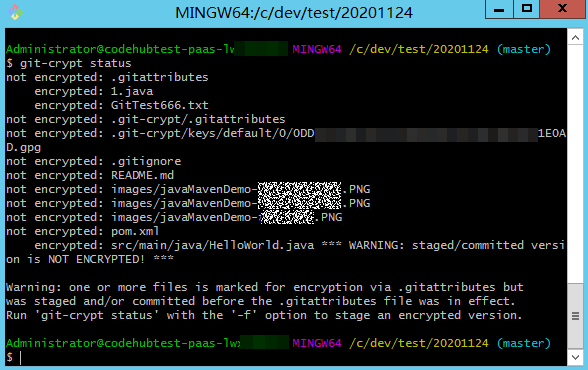Close the MINGW64 terminal window
This screenshot has width=588, height=370.
[562, 9]
